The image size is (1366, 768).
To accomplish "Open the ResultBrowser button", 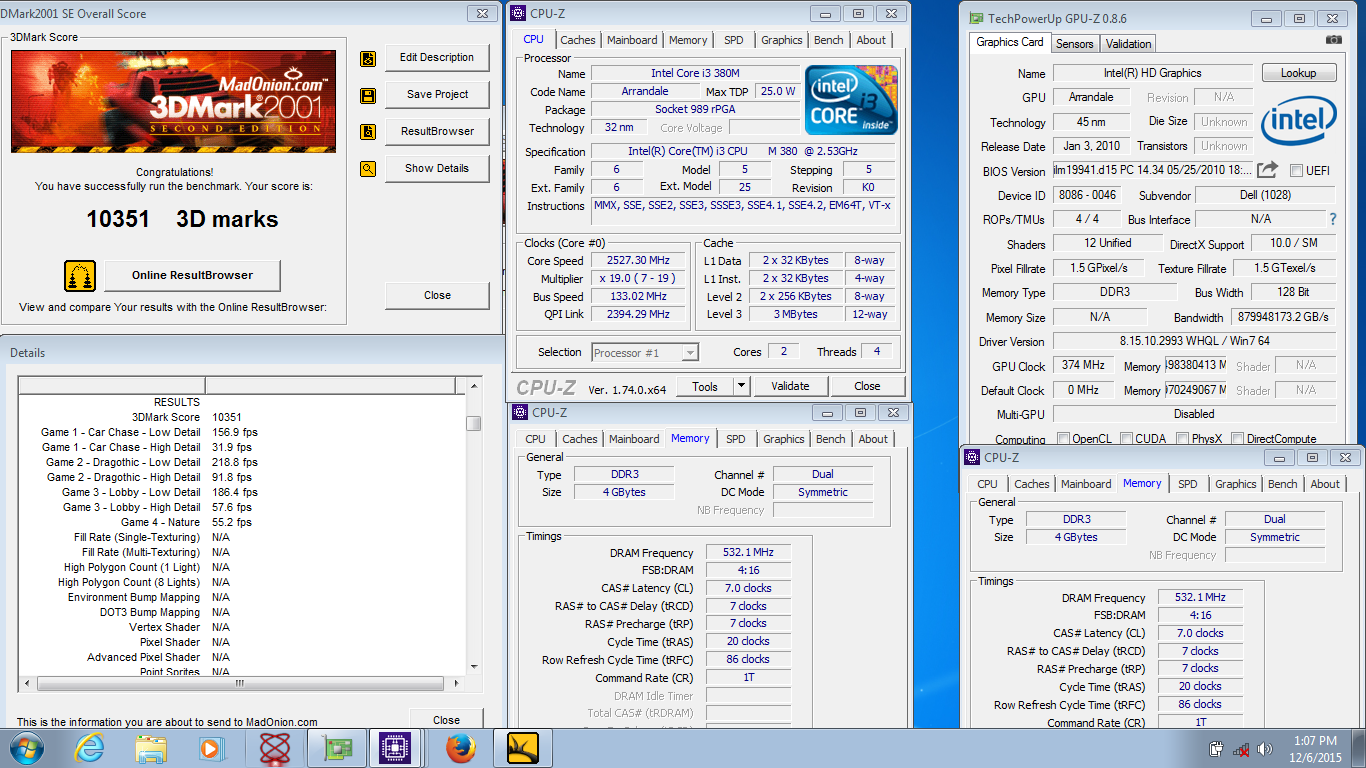I will click(x=437, y=132).
